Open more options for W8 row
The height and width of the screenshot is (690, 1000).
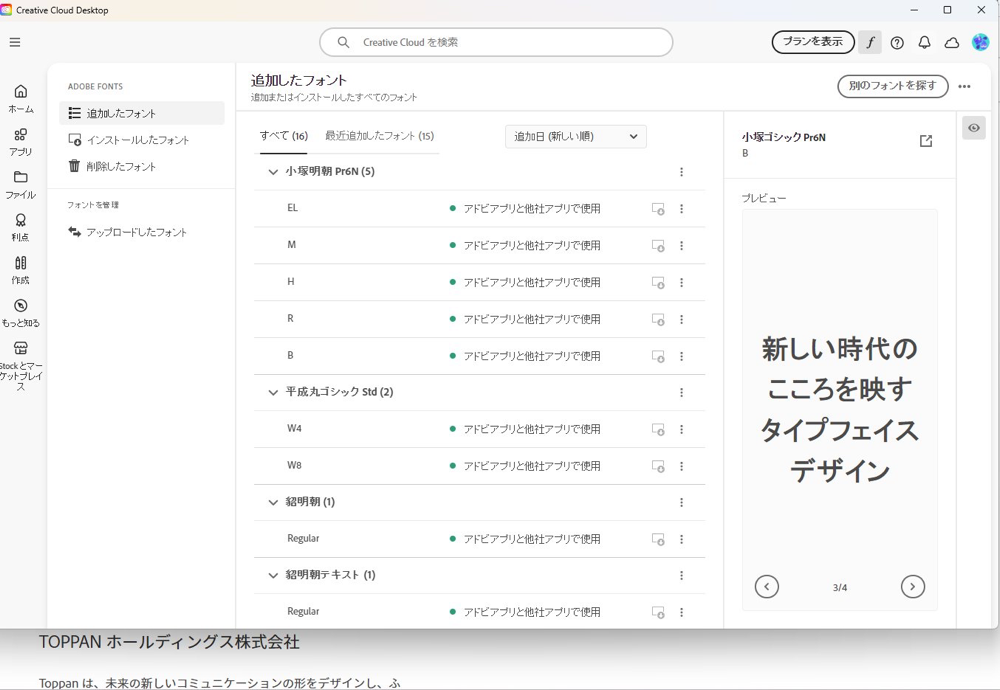pyautogui.click(x=682, y=467)
